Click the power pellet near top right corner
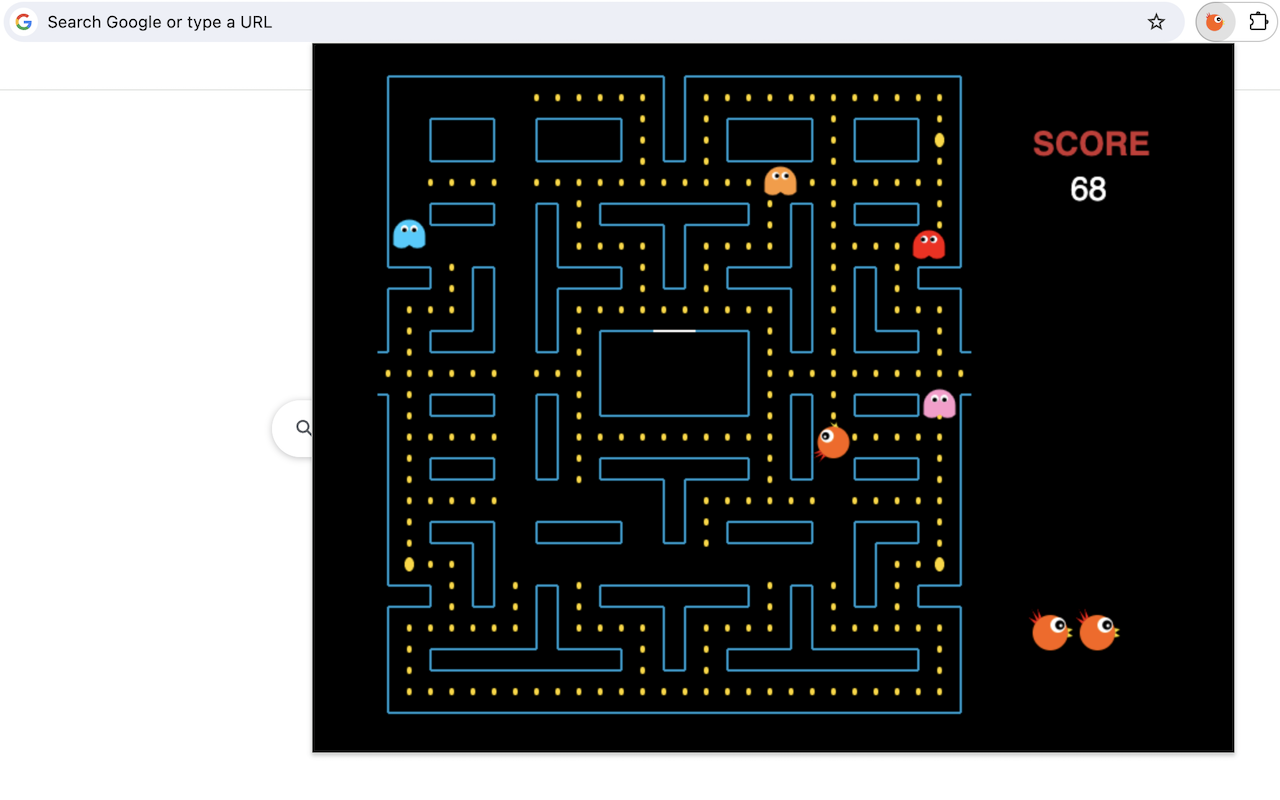Image resolution: width=1280 pixels, height=800 pixels. tap(938, 141)
